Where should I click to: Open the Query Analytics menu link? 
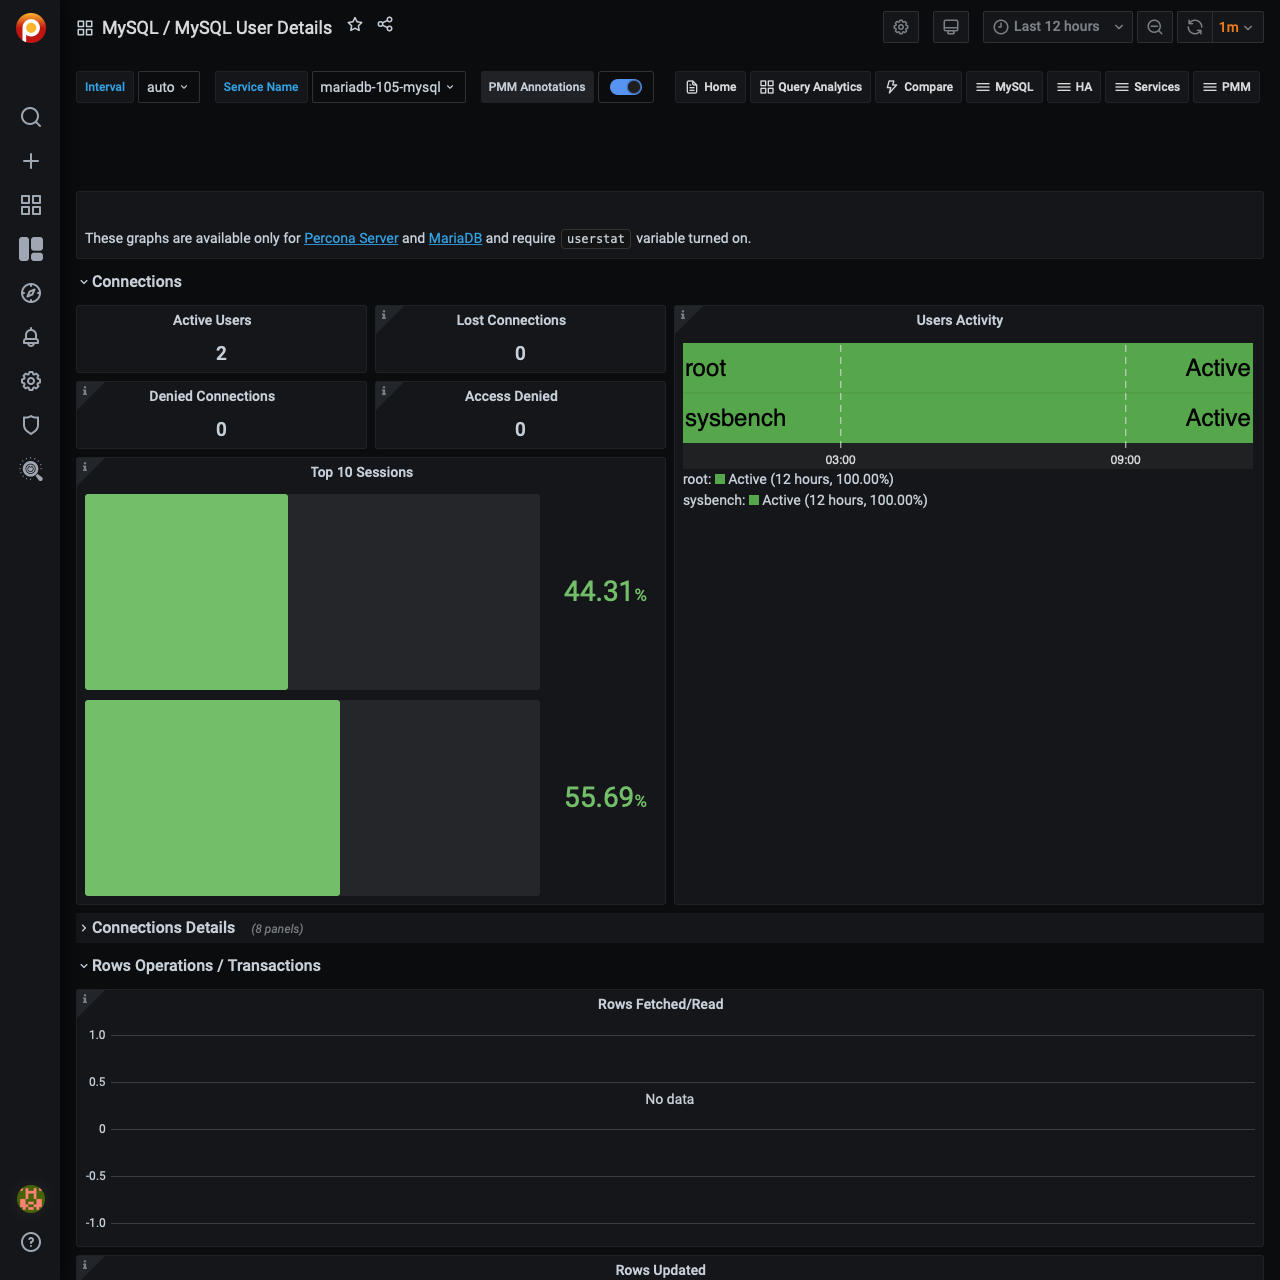[810, 87]
